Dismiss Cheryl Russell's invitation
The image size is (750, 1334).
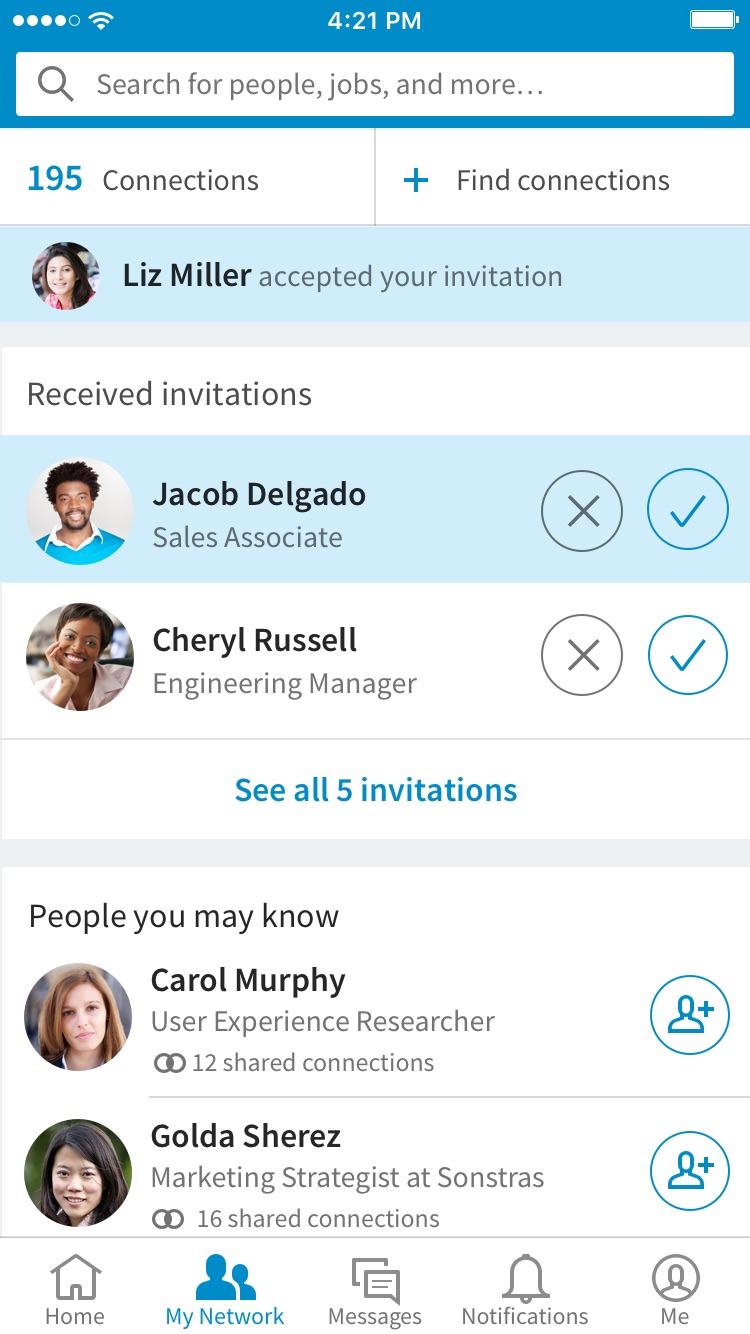(x=582, y=656)
